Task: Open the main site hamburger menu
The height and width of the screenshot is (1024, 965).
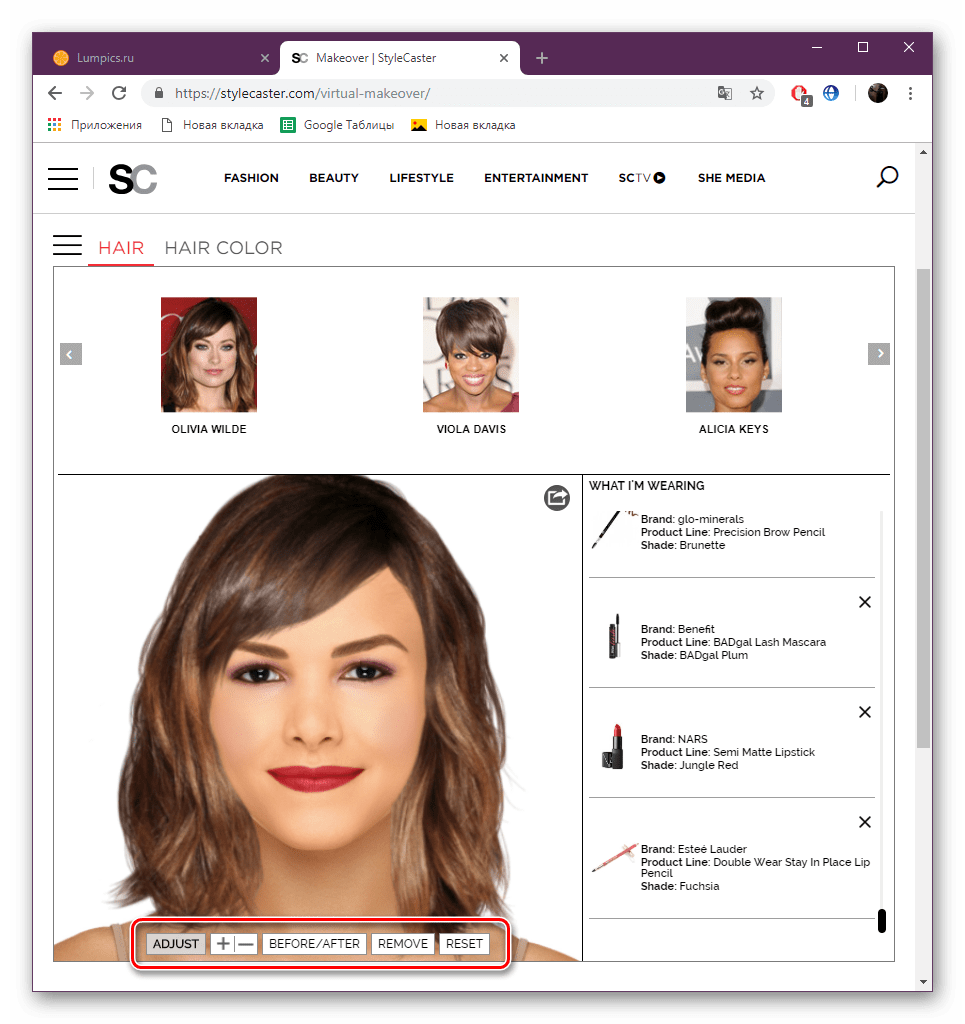Action: [63, 178]
